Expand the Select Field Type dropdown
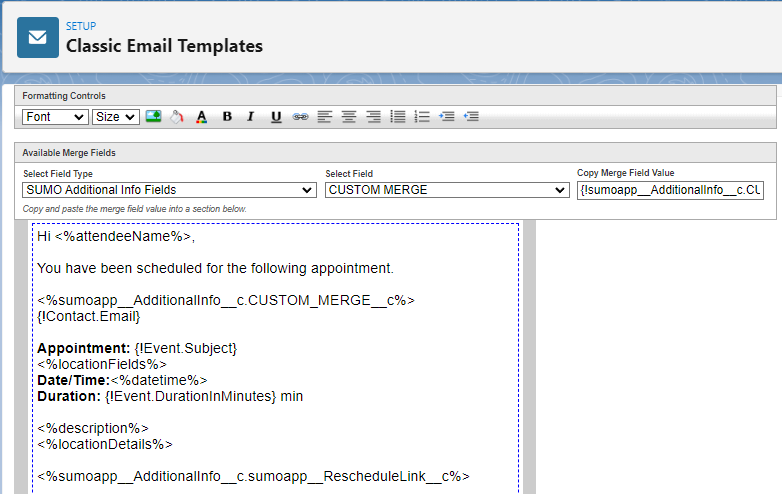782x494 pixels. tap(169, 190)
